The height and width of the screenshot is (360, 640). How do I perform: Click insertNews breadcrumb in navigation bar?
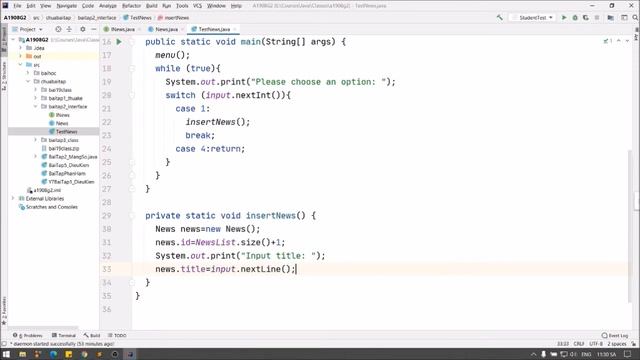173,18
